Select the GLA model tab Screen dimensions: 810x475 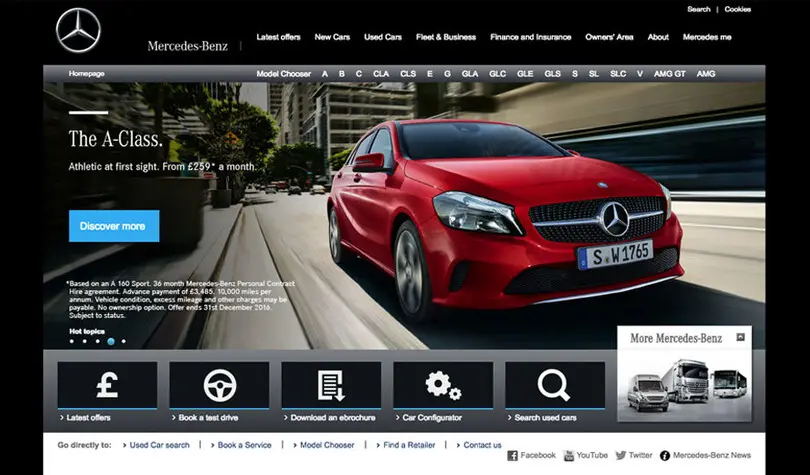pyautogui.click(x=470, y=74)
